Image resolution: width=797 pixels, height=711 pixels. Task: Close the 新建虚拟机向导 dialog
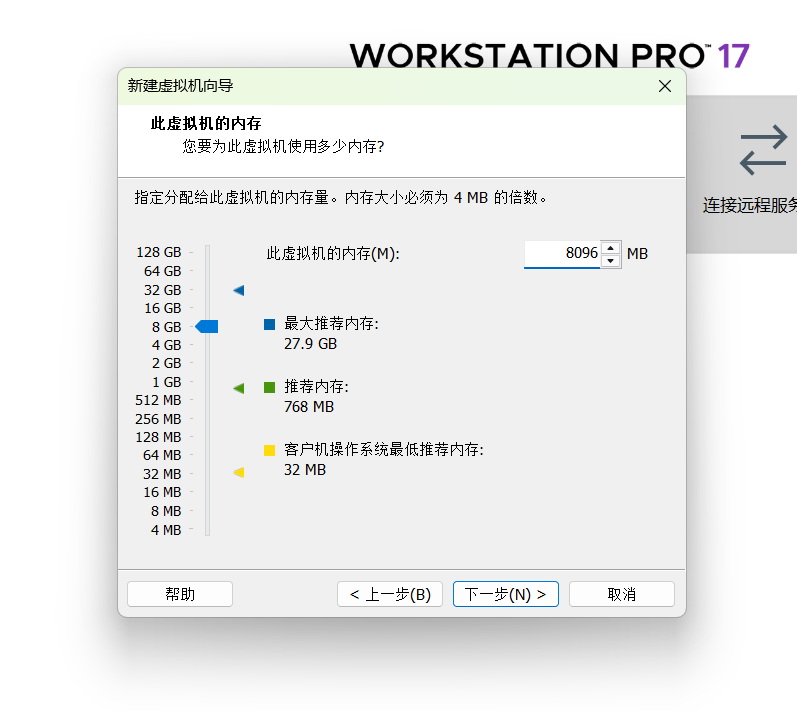(x=665, y=86)
